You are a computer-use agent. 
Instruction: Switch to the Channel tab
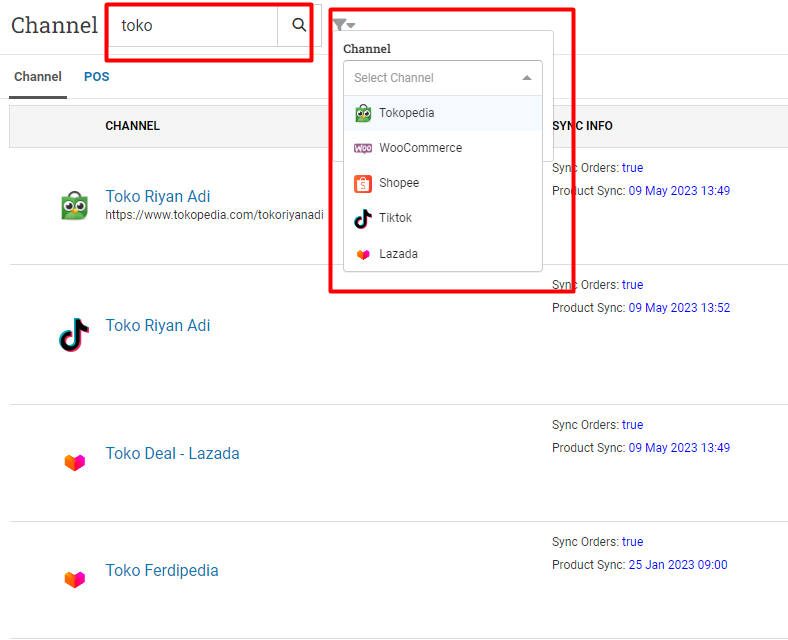[x=38, y=77]
